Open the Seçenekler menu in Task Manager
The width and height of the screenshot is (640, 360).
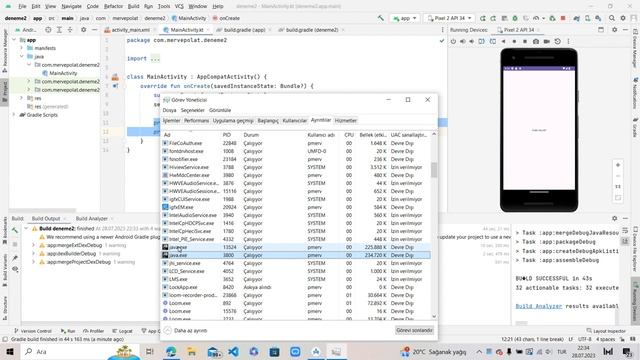193,110
